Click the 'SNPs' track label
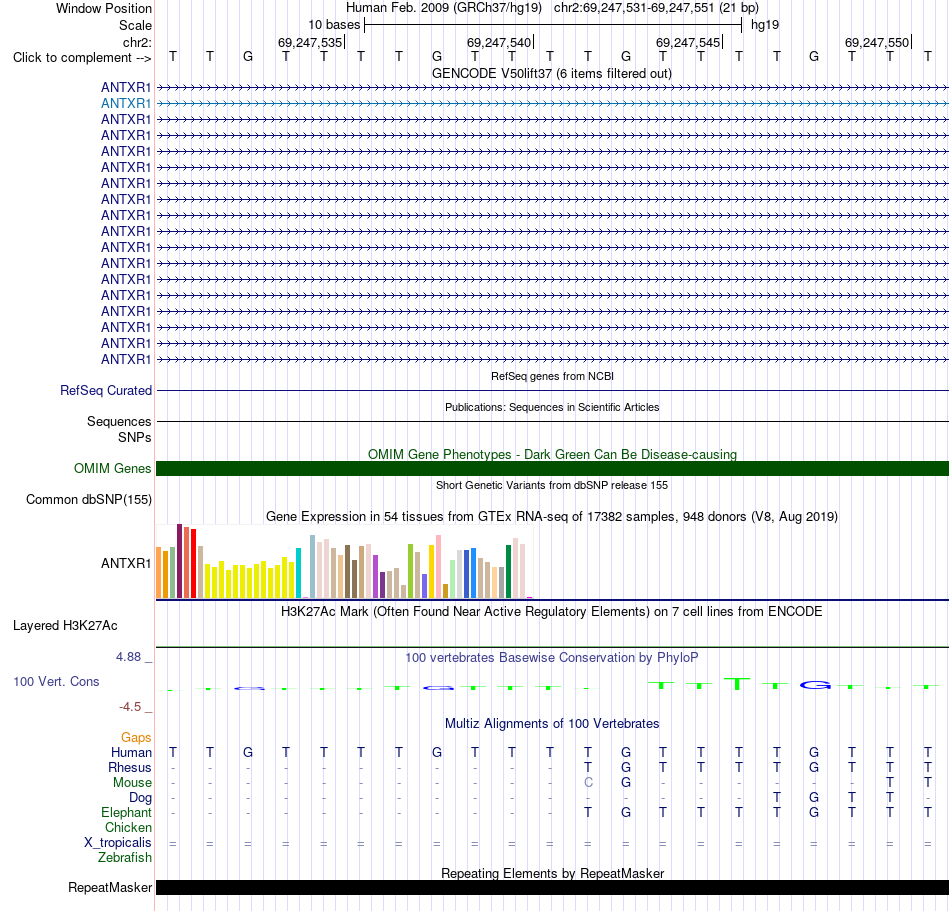Screen dimensions: 950x911 click(x=135, y=437)
